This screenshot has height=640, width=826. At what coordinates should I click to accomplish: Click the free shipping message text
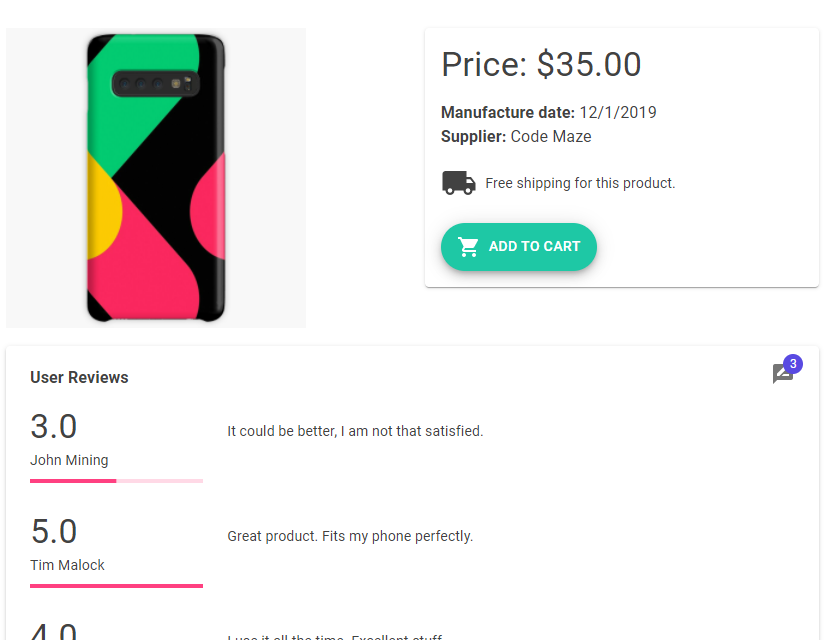pos(580,183)
